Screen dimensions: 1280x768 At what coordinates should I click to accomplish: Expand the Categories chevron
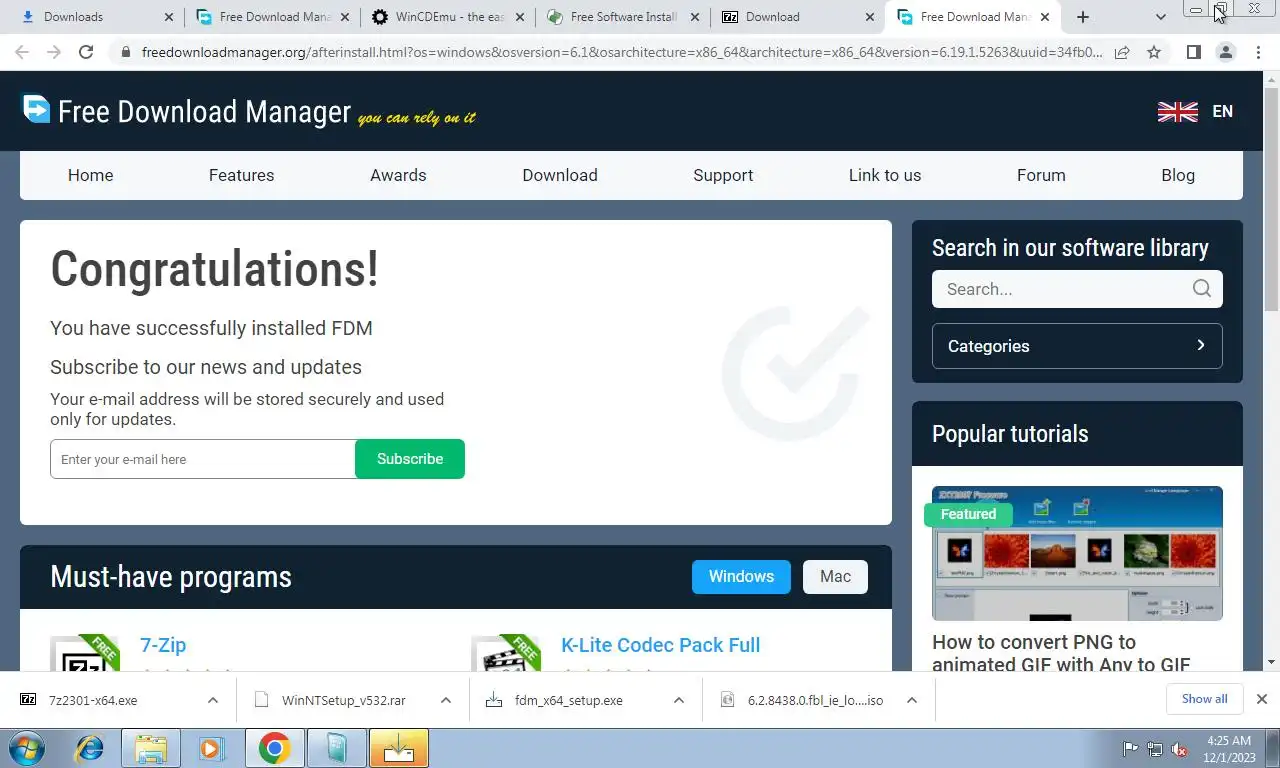(1201, 345)
